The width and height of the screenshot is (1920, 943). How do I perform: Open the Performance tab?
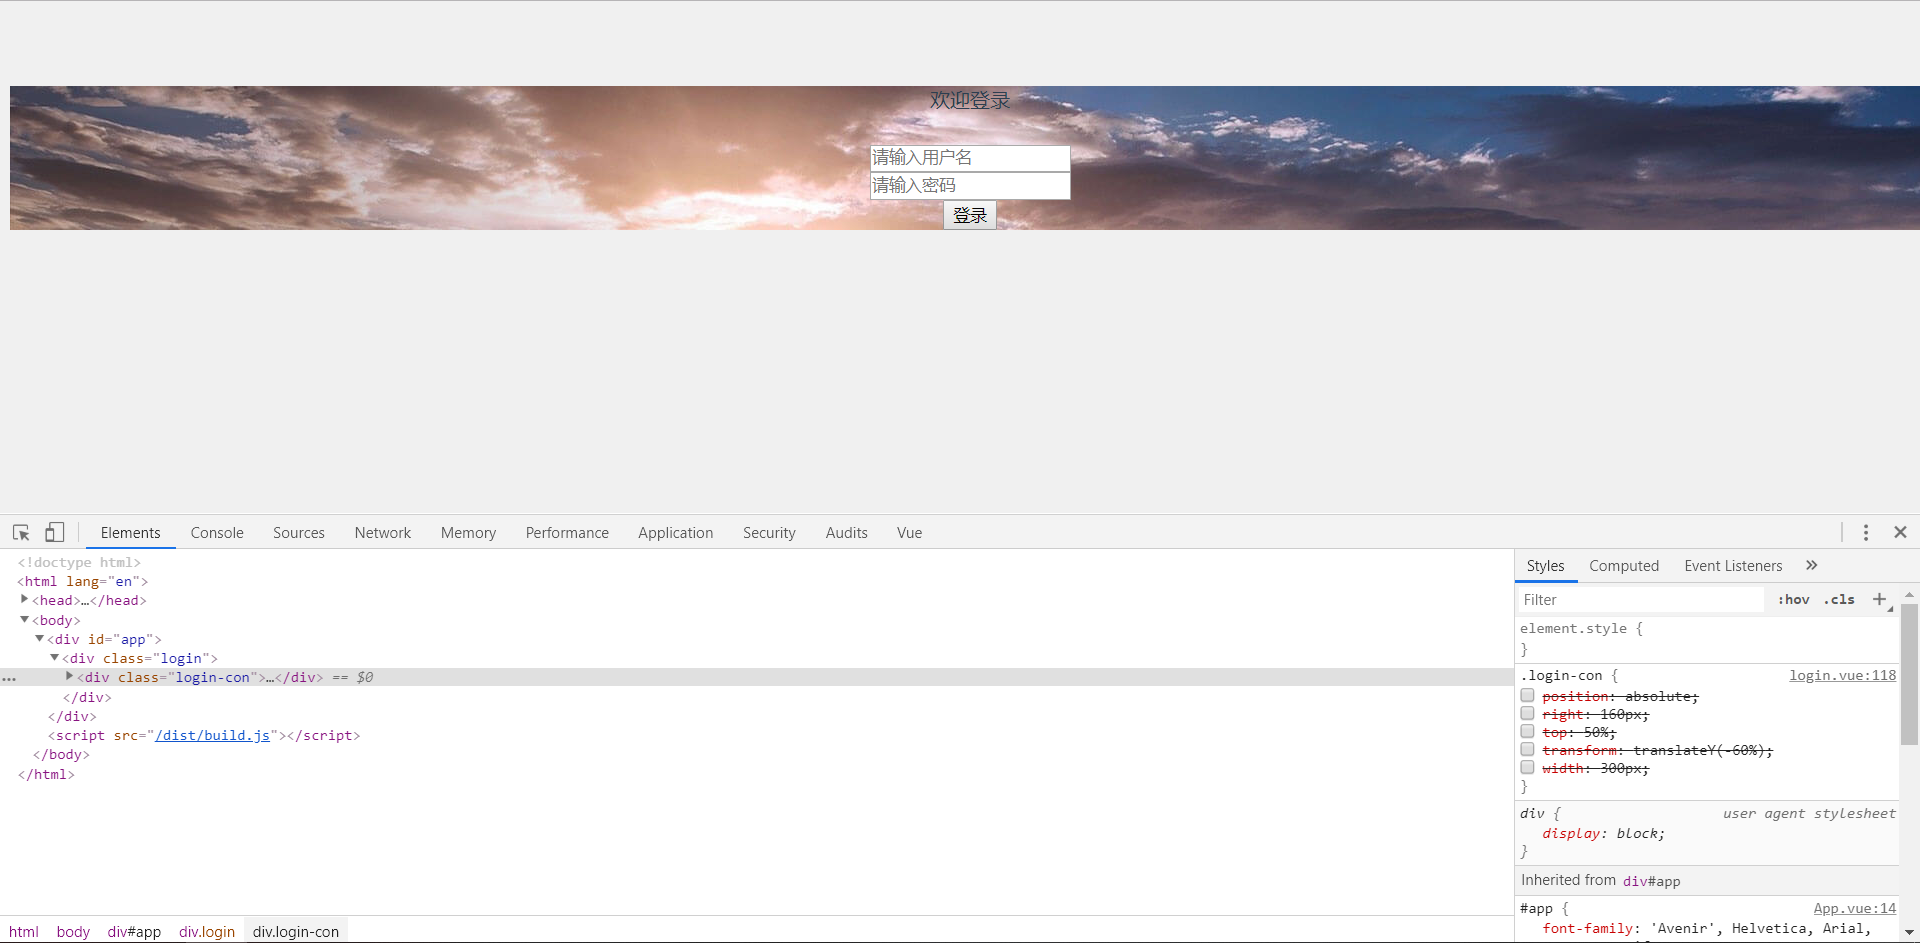(567, 533)
